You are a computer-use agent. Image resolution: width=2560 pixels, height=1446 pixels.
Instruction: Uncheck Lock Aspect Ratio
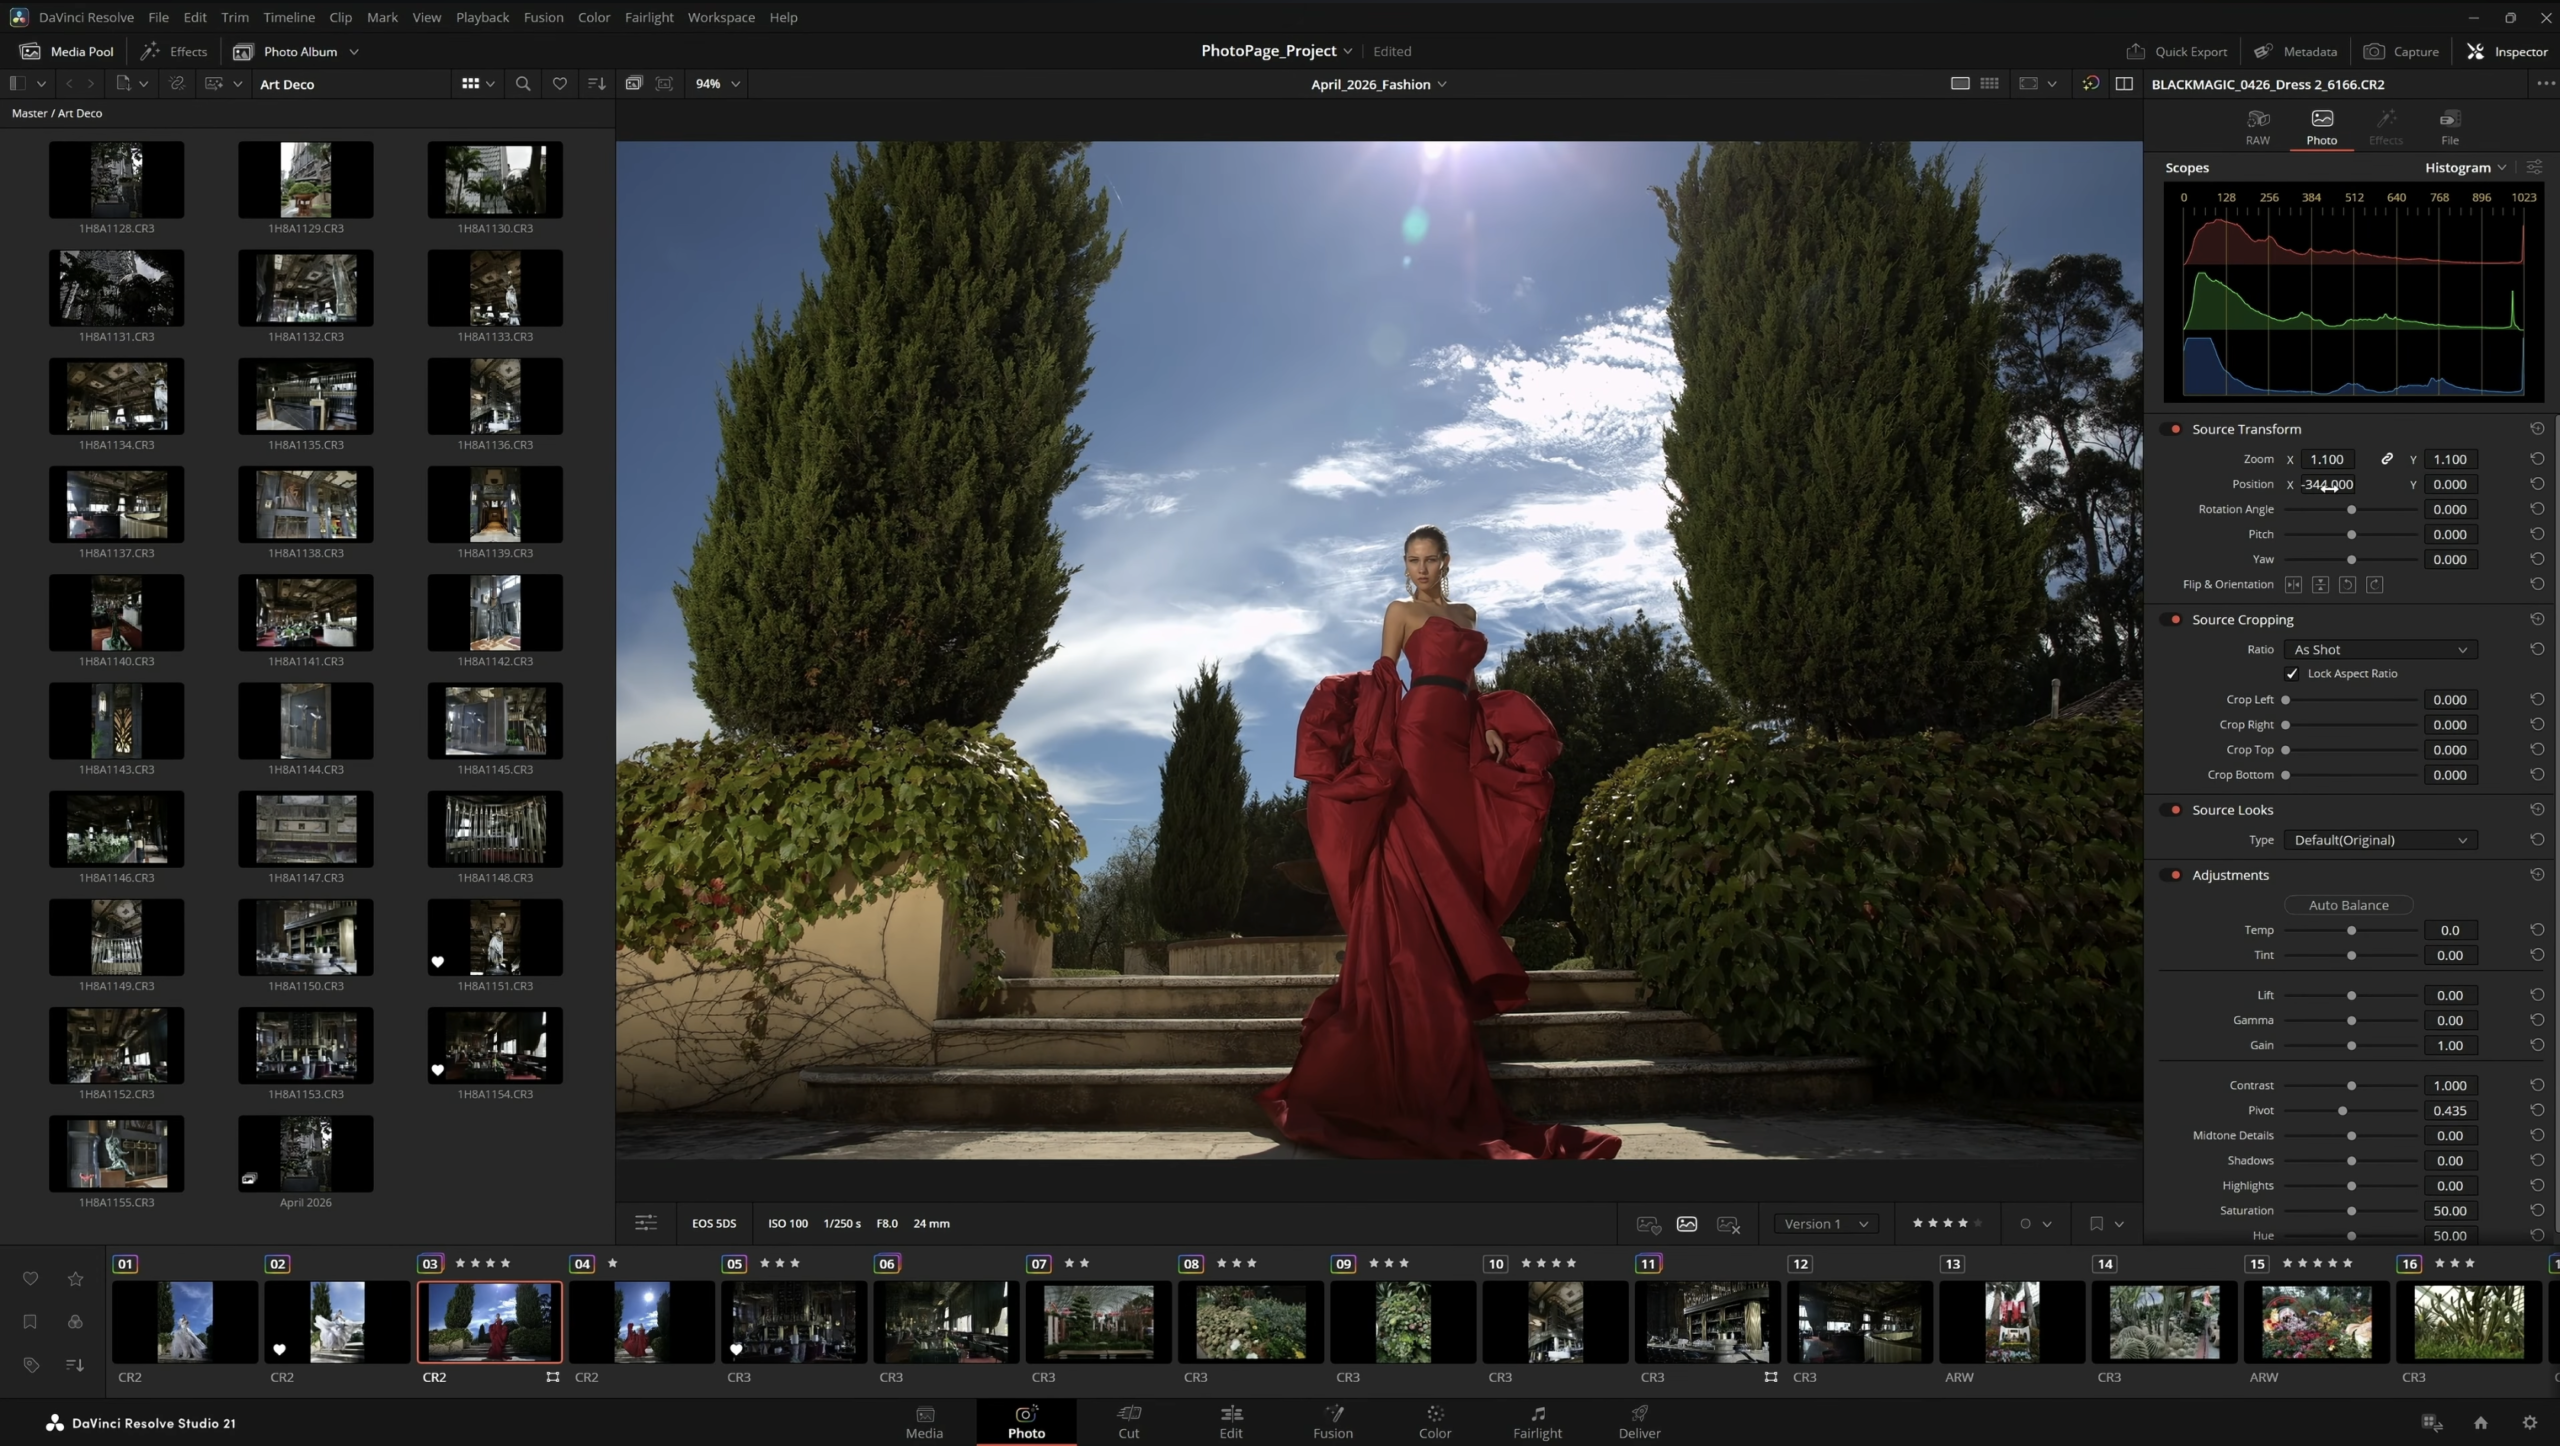[x=2292, y=674]
